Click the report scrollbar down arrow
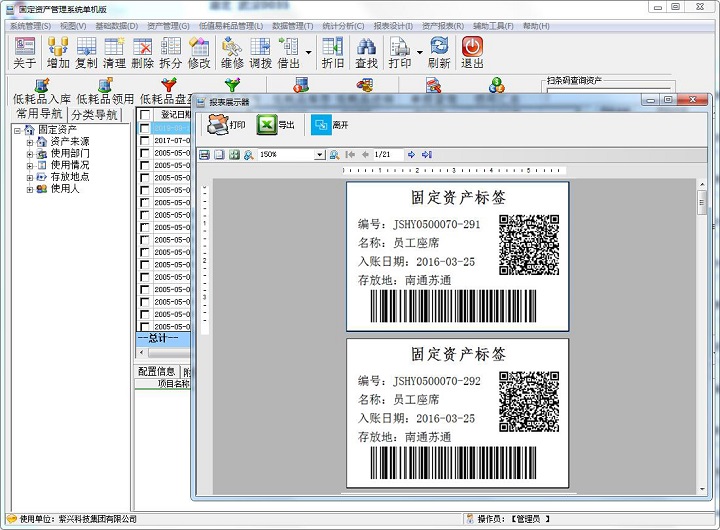This screenshot has height=530, width=720. (x=702, y=490)
